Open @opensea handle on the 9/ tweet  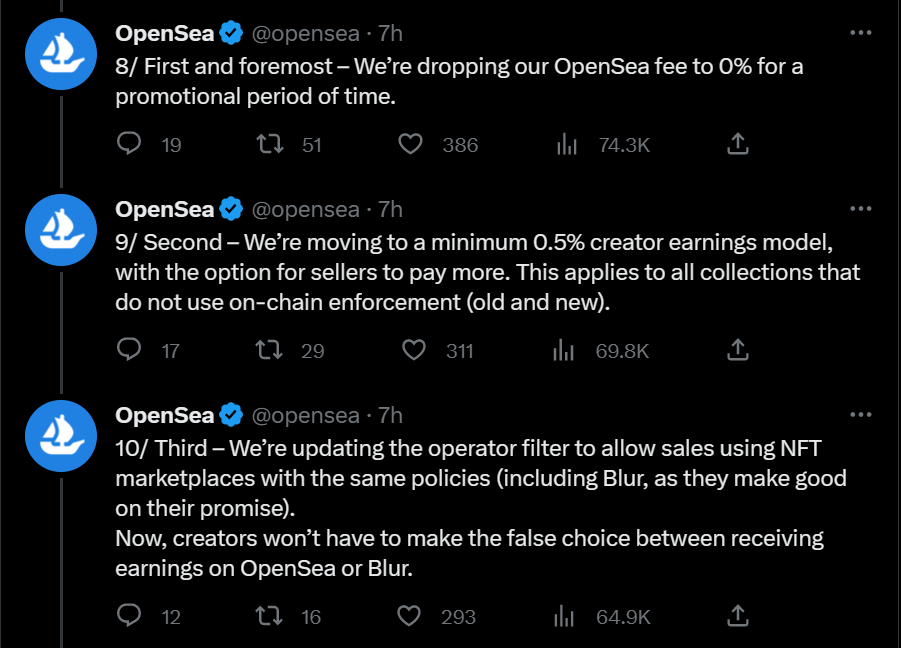point(305,209)
